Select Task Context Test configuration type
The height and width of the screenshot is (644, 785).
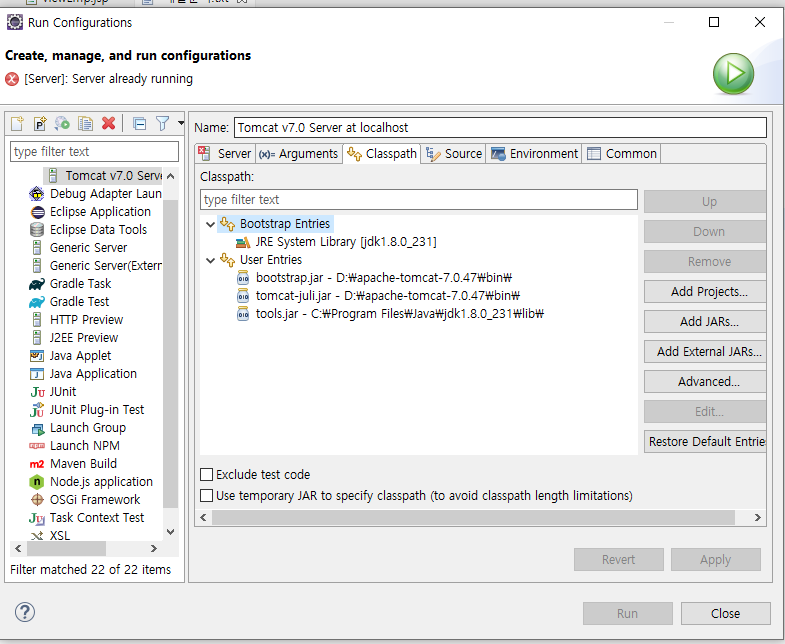click(87, 518)
